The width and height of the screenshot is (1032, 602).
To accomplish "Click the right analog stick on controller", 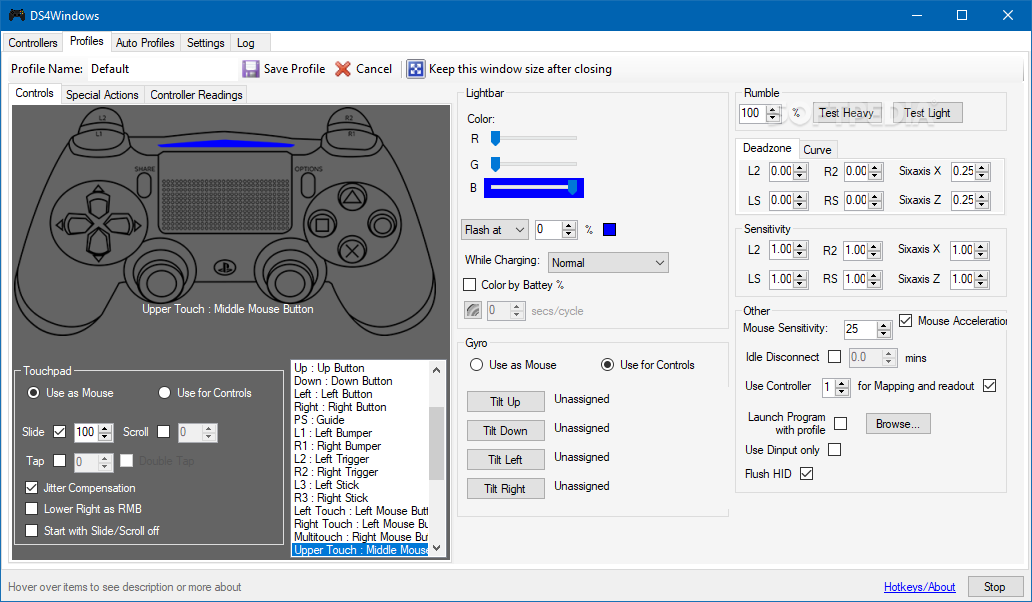I will [x=290, y=282].
